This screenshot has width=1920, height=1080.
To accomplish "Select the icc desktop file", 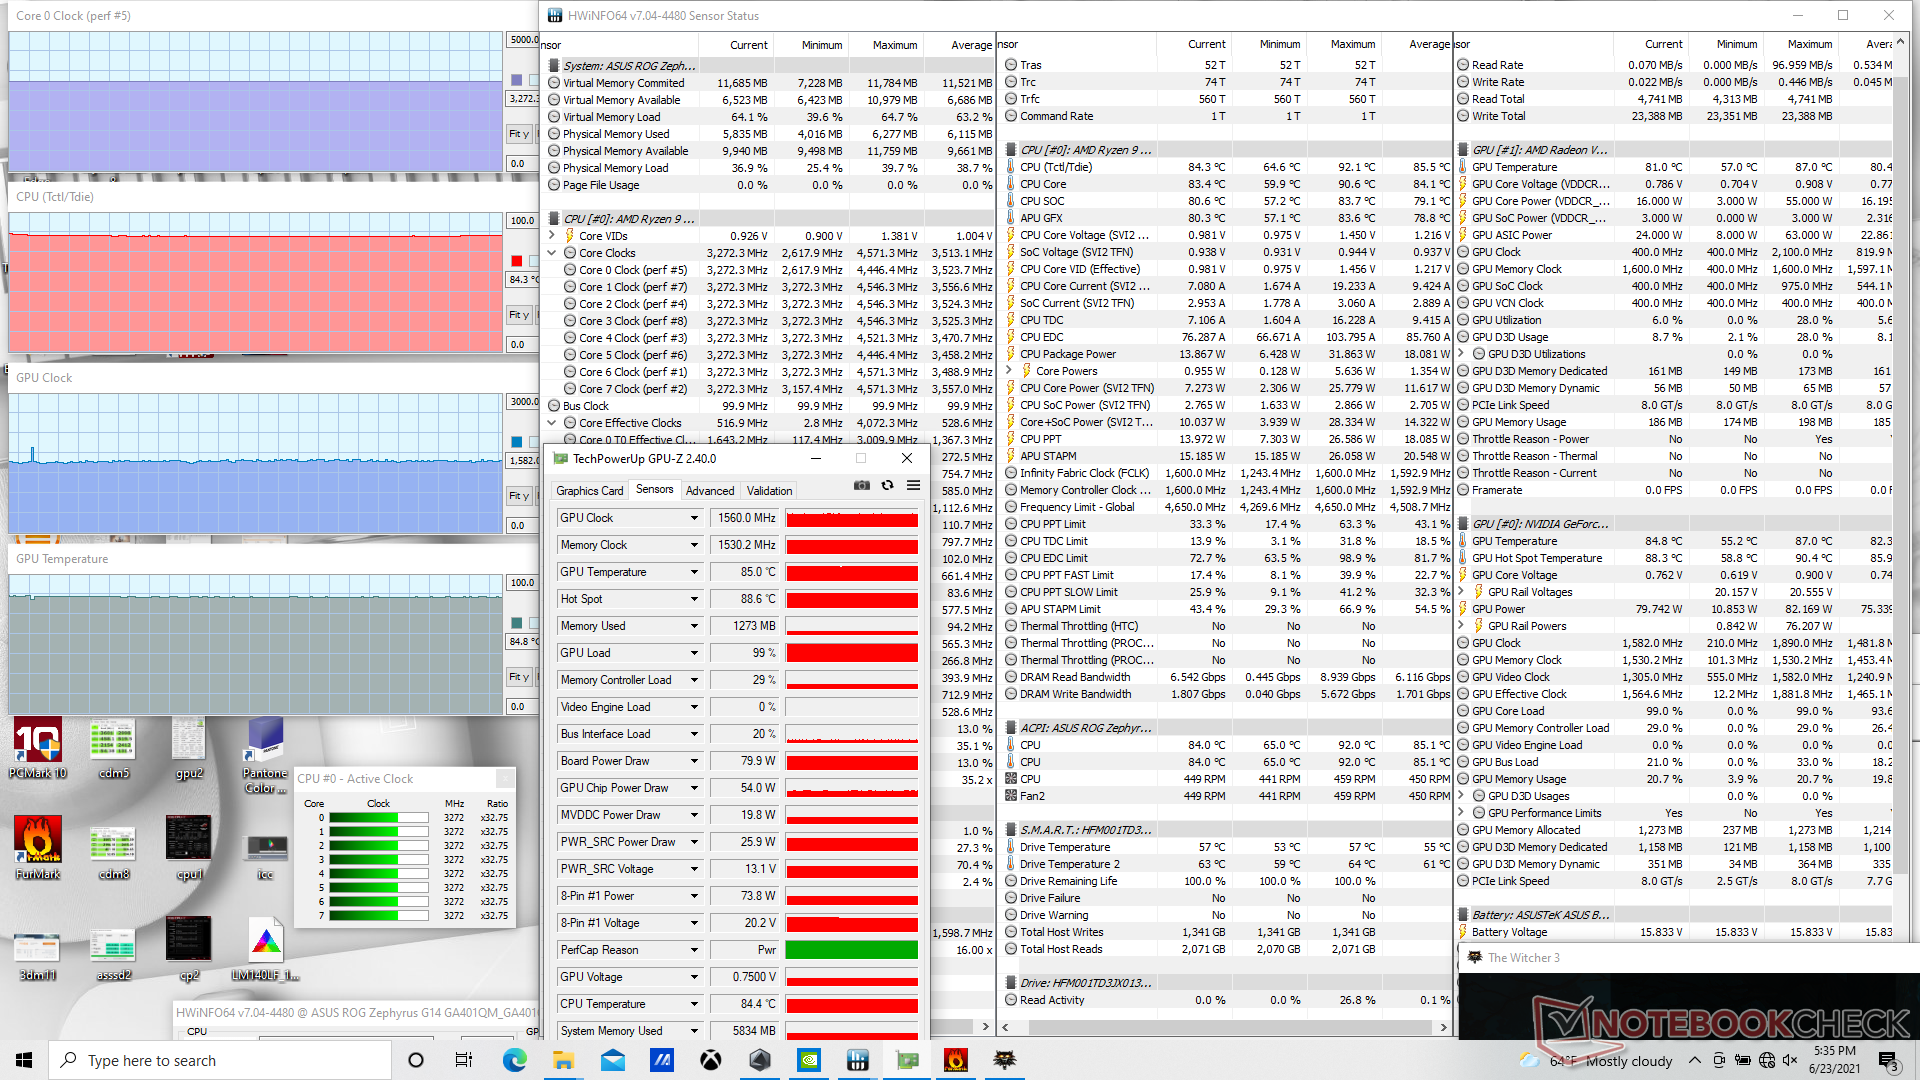I will [265, 856].
